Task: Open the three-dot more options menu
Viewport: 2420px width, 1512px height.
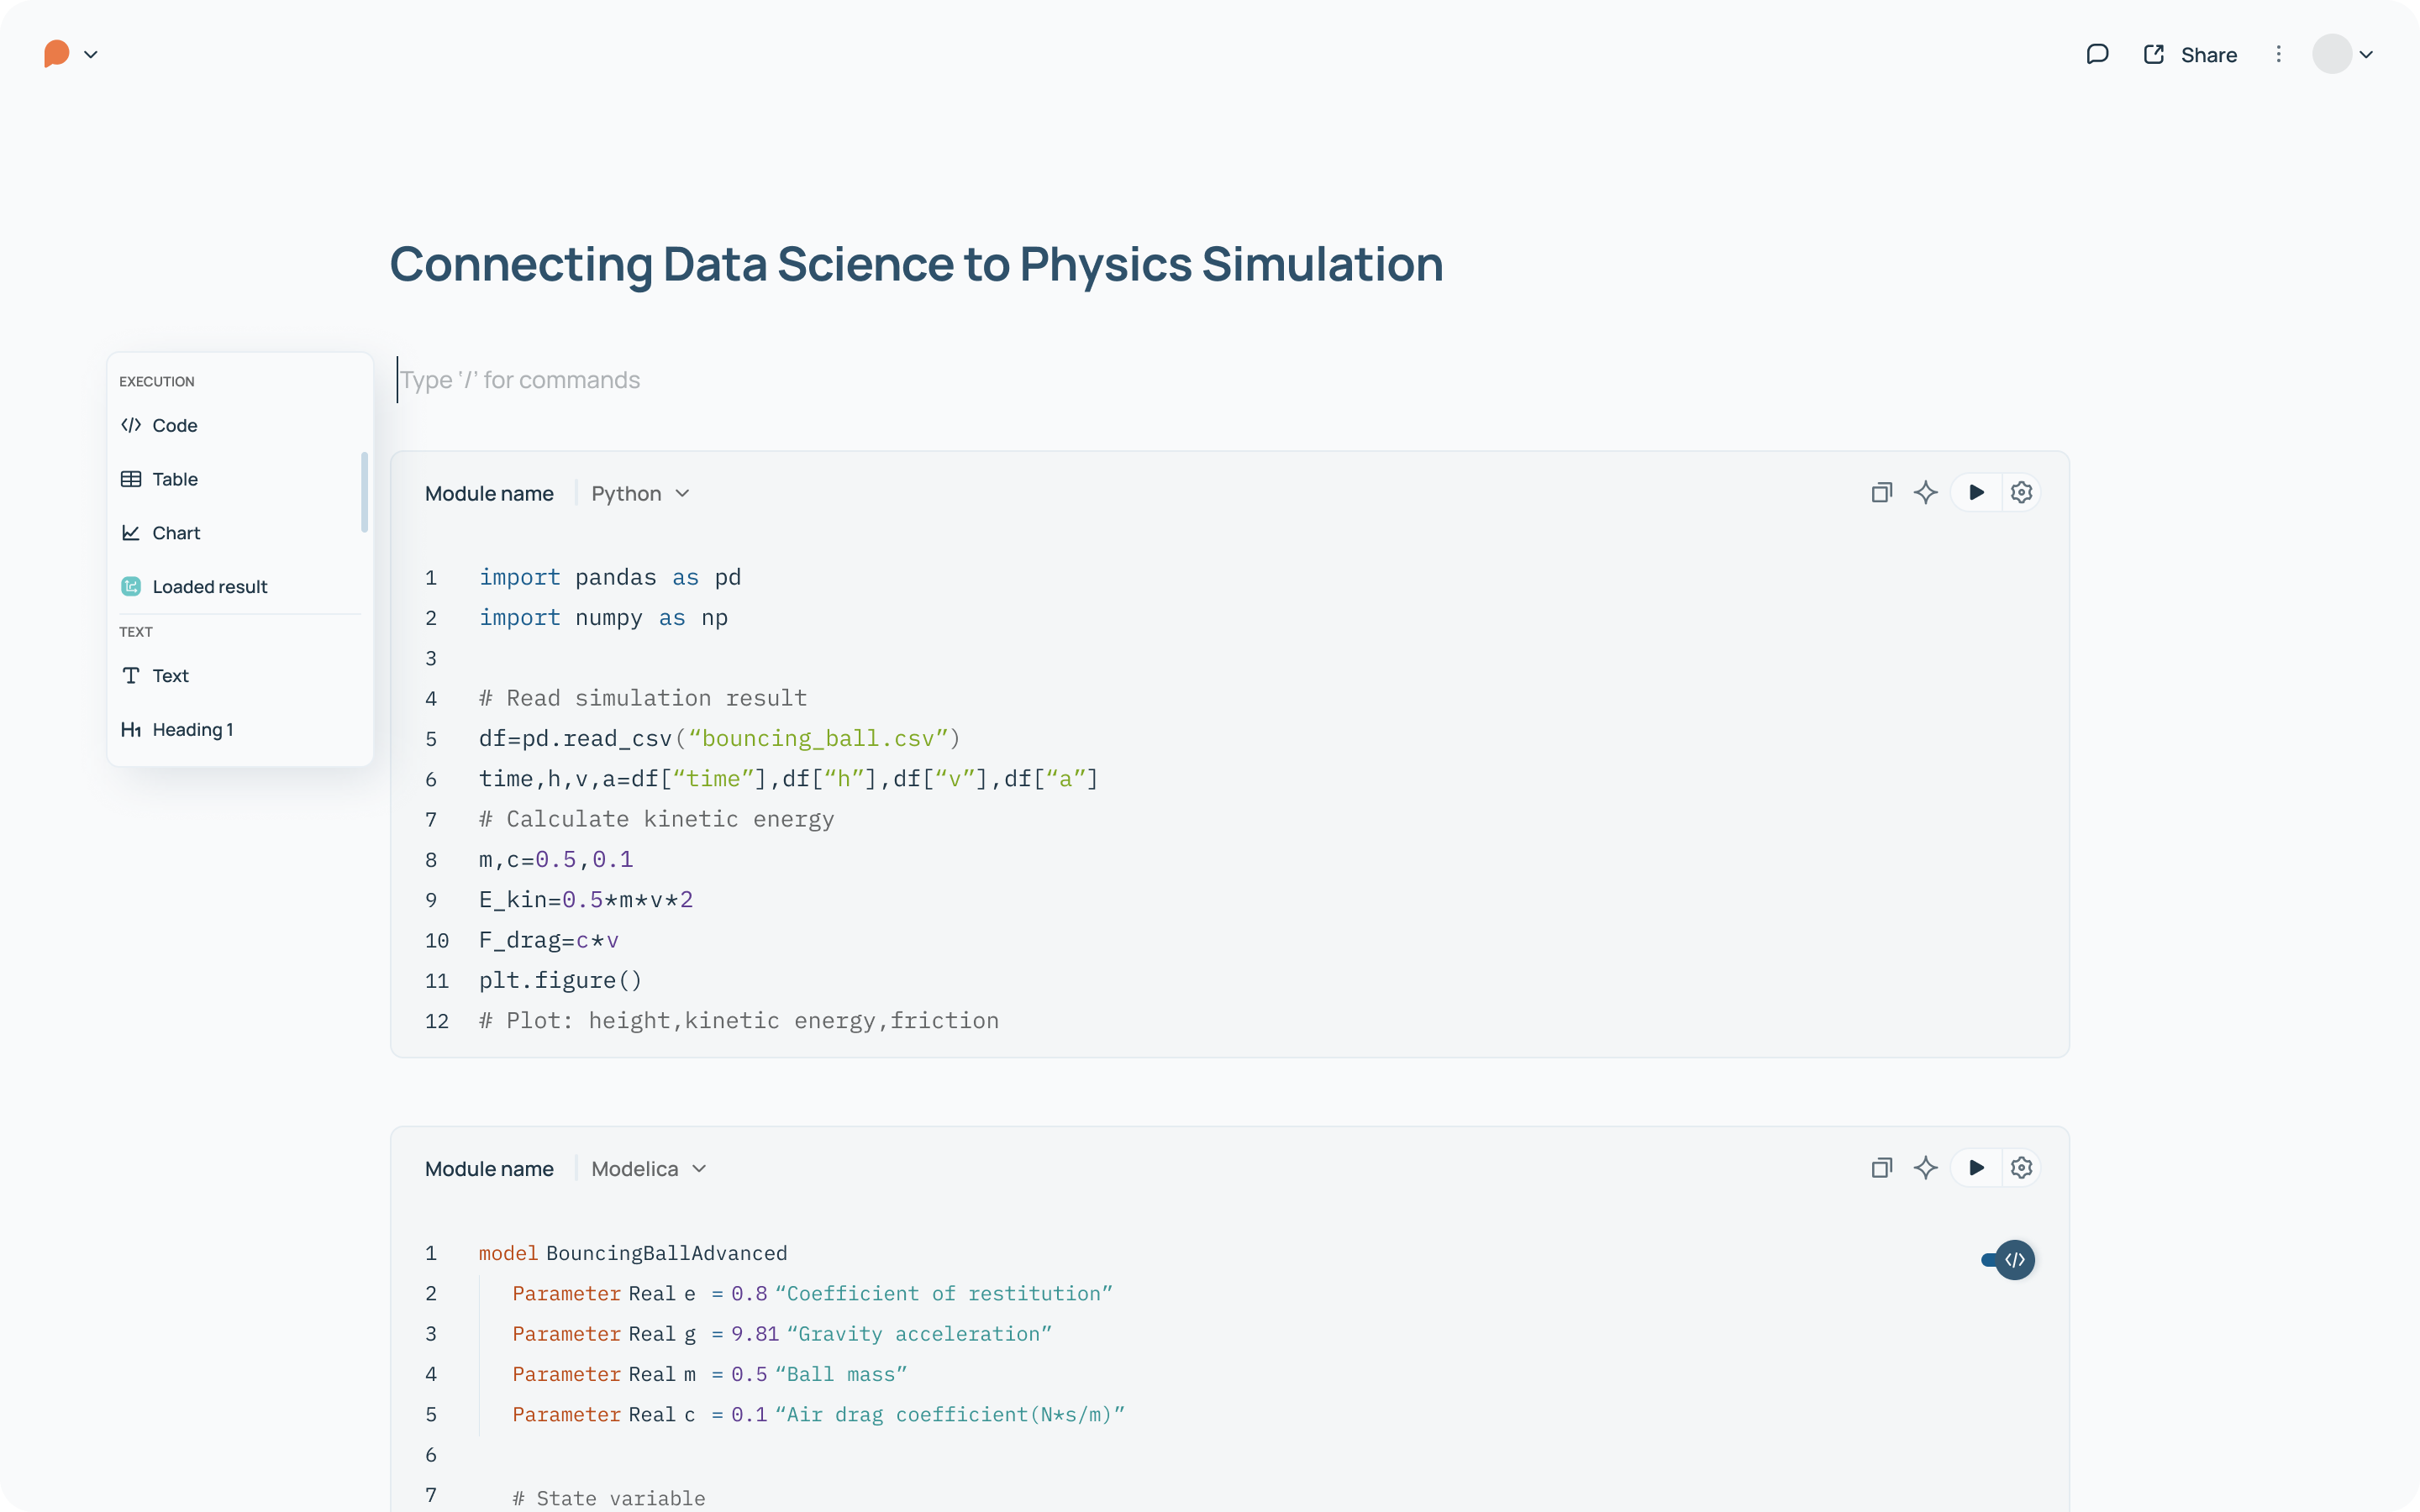Action: pos(2278,54)
